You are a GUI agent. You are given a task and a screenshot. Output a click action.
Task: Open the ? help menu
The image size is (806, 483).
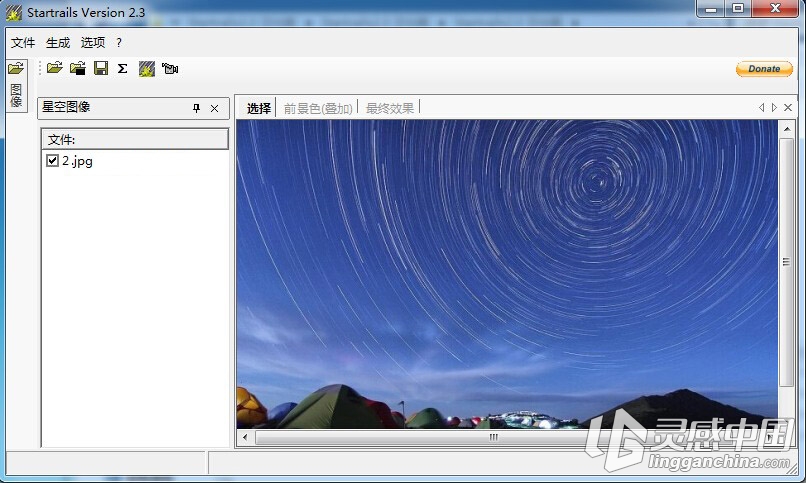click(119, 43)
